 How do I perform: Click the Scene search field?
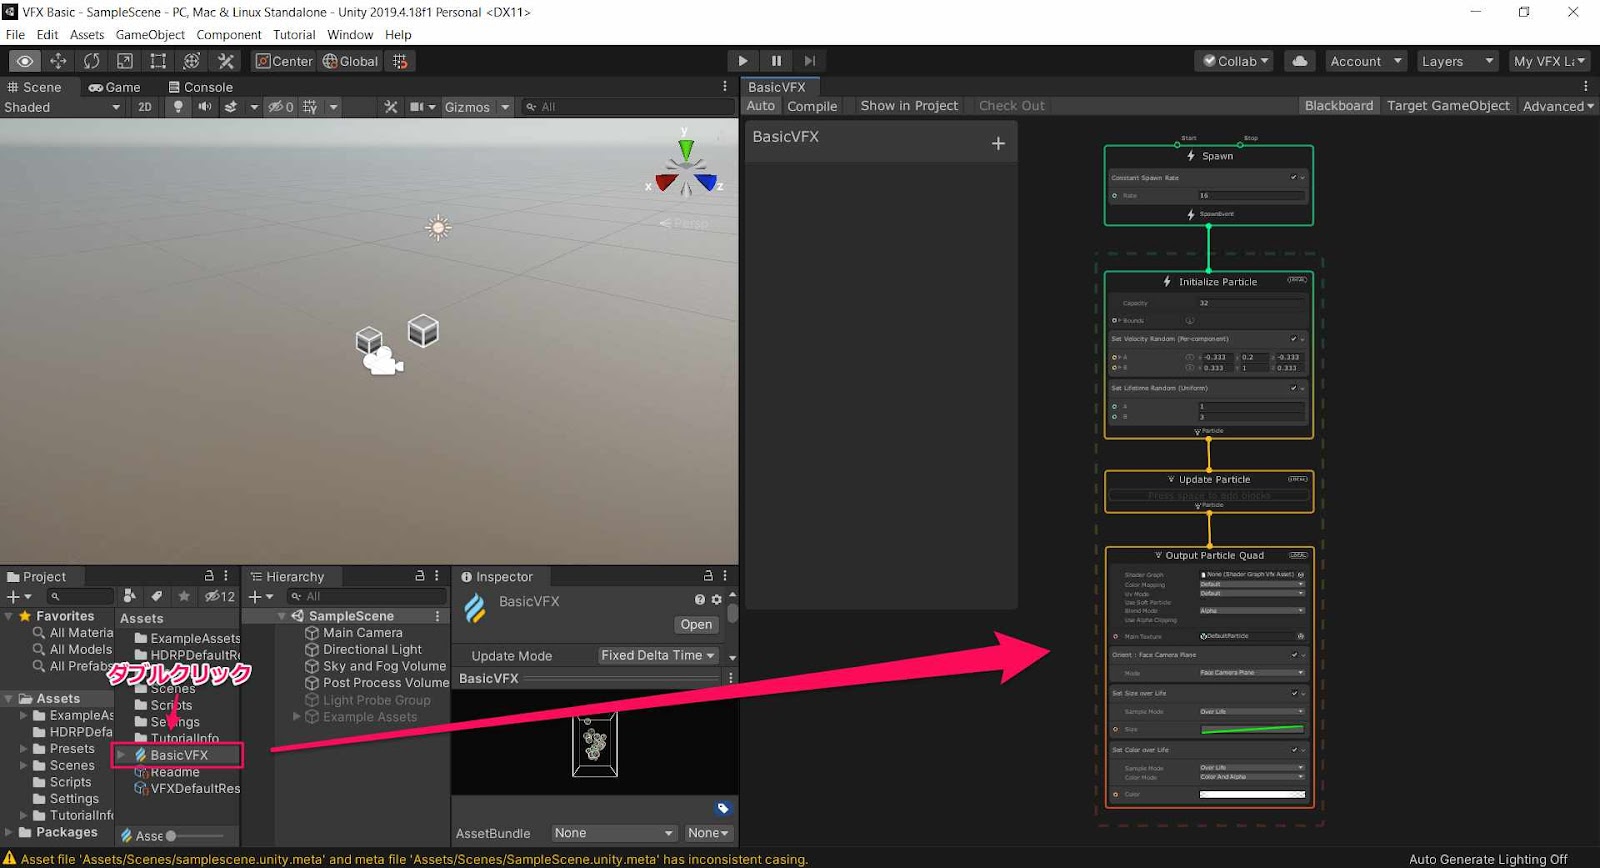628,107
